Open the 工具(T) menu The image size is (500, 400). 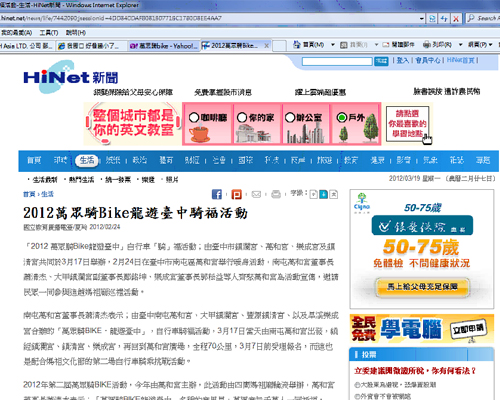coord(49,33)
